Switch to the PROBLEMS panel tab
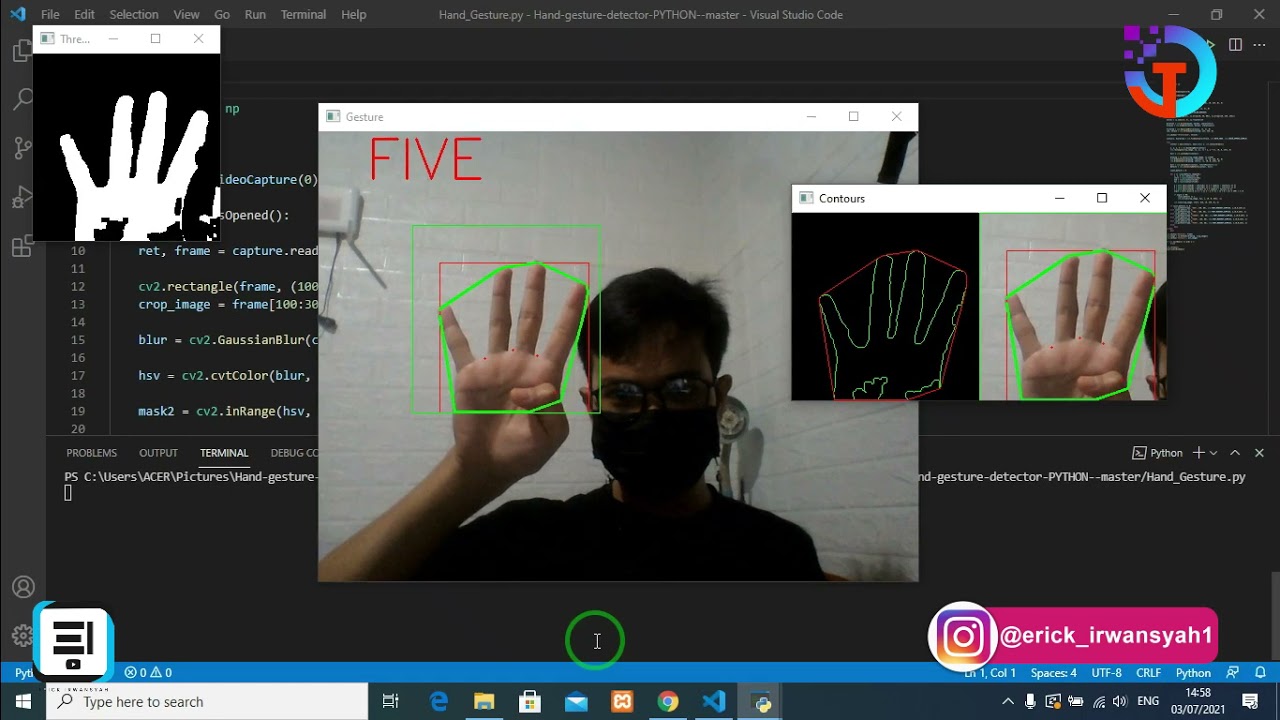 pyautogui.click(x=91, y=453)
